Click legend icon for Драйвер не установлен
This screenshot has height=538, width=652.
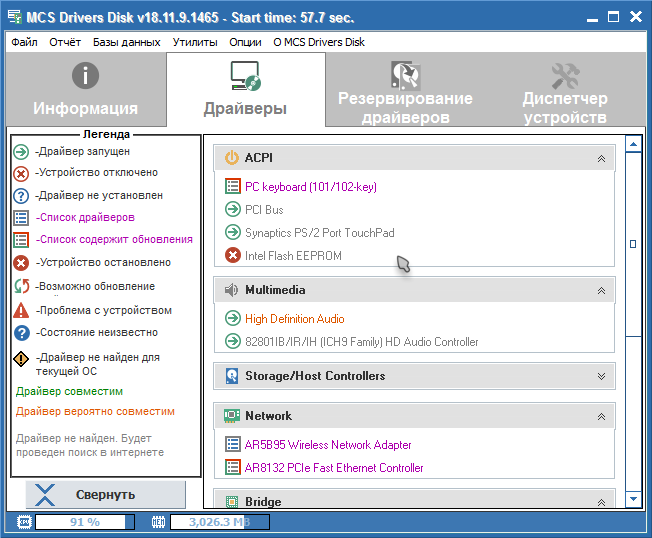tap(21, 196)
